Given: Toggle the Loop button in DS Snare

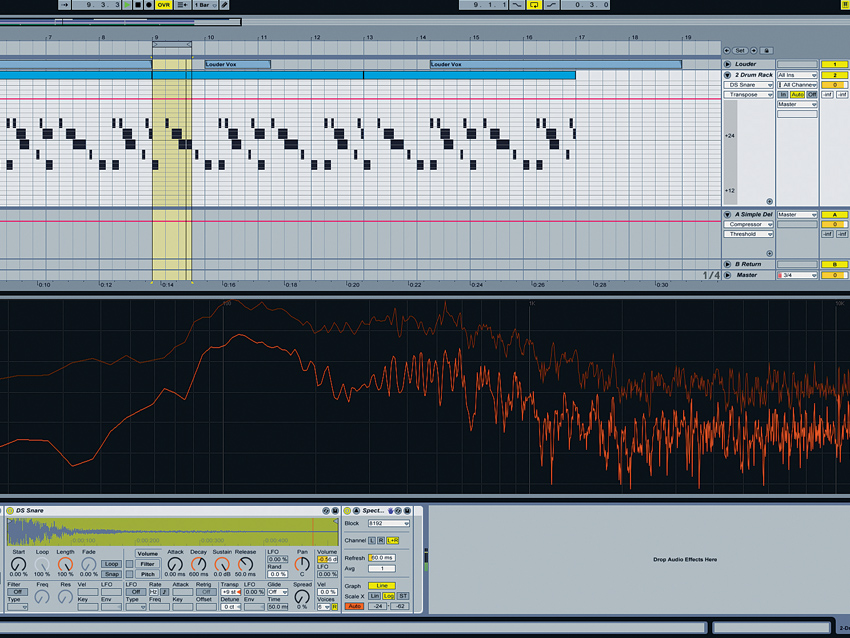Looking at the screenshot, I should point(111,564).
